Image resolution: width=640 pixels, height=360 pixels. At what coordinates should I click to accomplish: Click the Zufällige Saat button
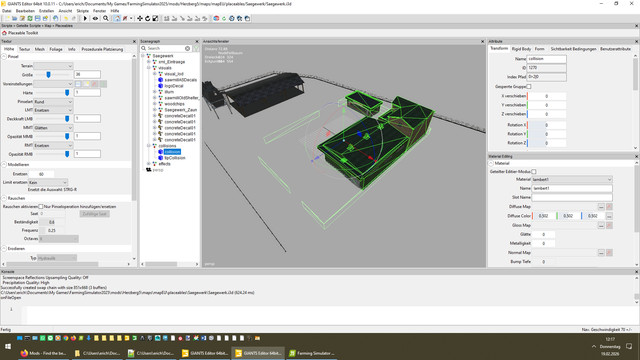click(x=94, y=214)
